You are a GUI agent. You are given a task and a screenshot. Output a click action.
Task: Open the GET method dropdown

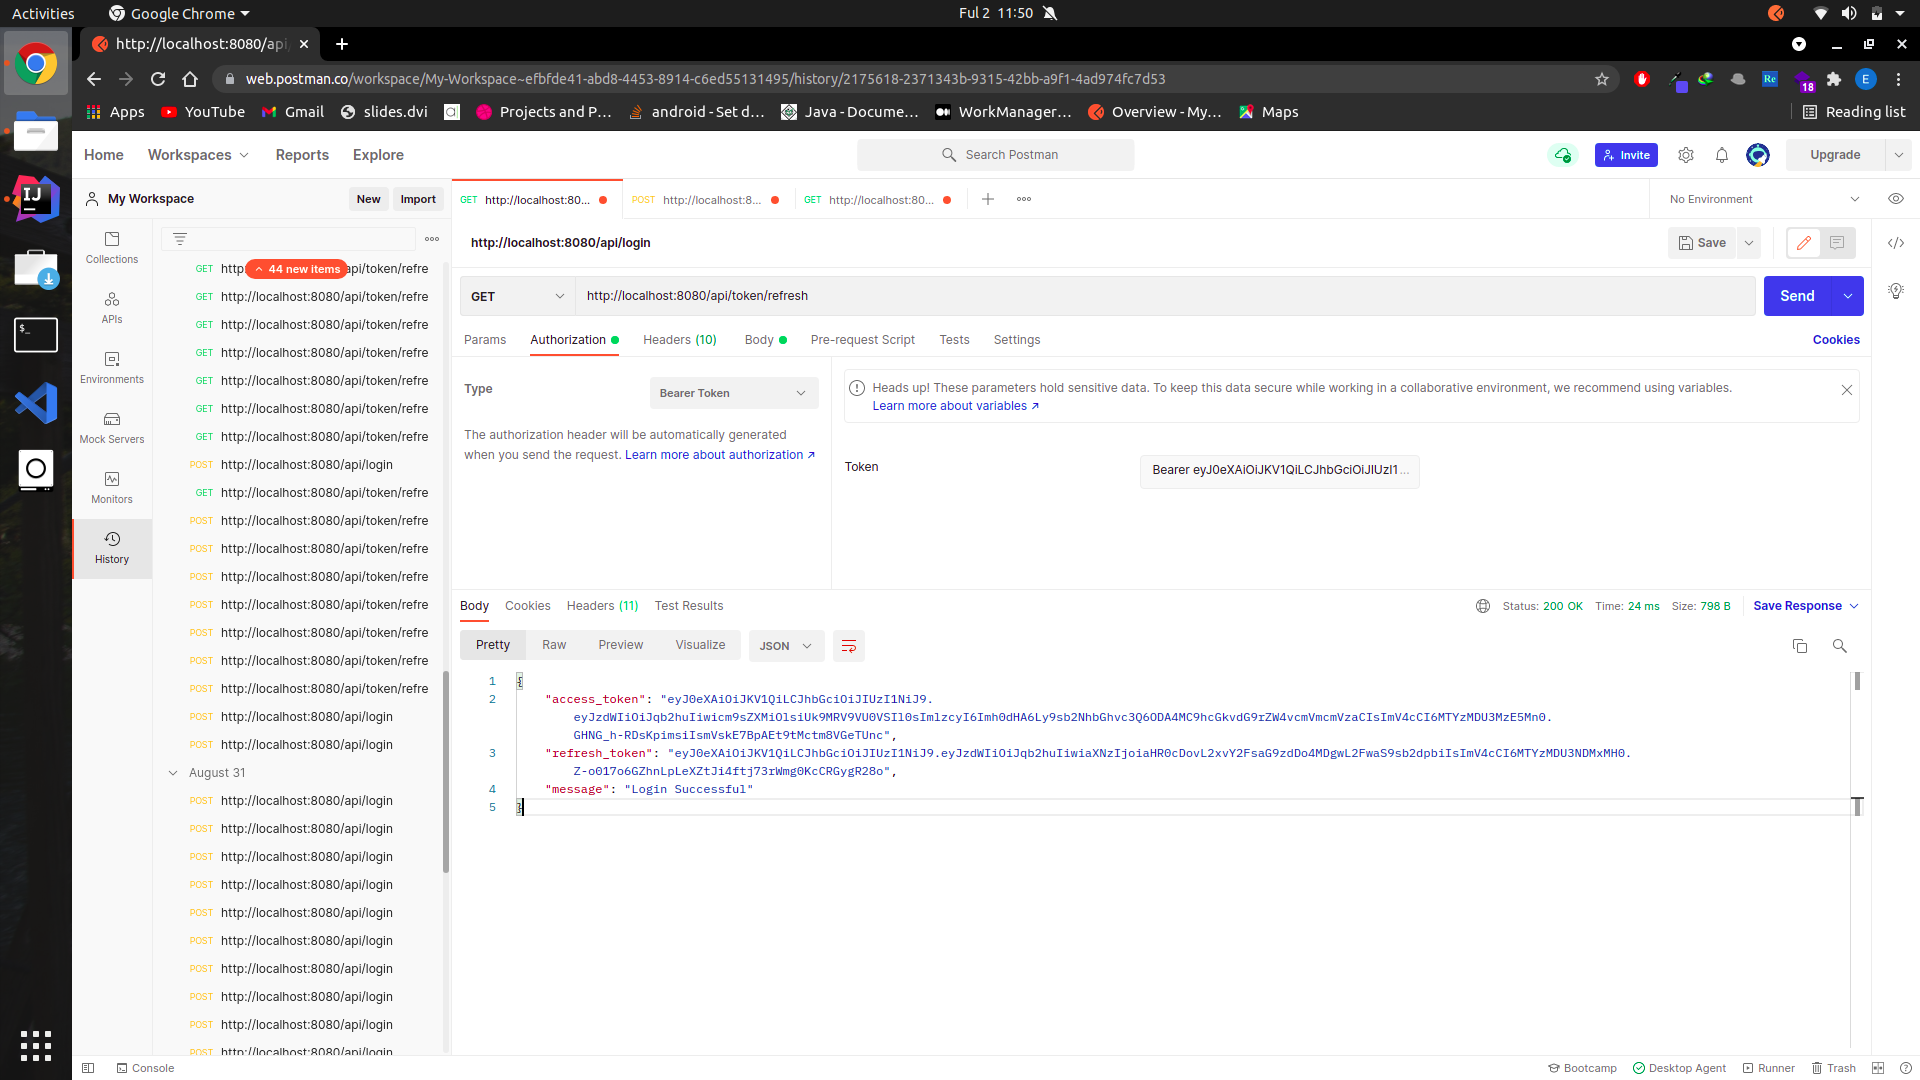tap(517, 296)
